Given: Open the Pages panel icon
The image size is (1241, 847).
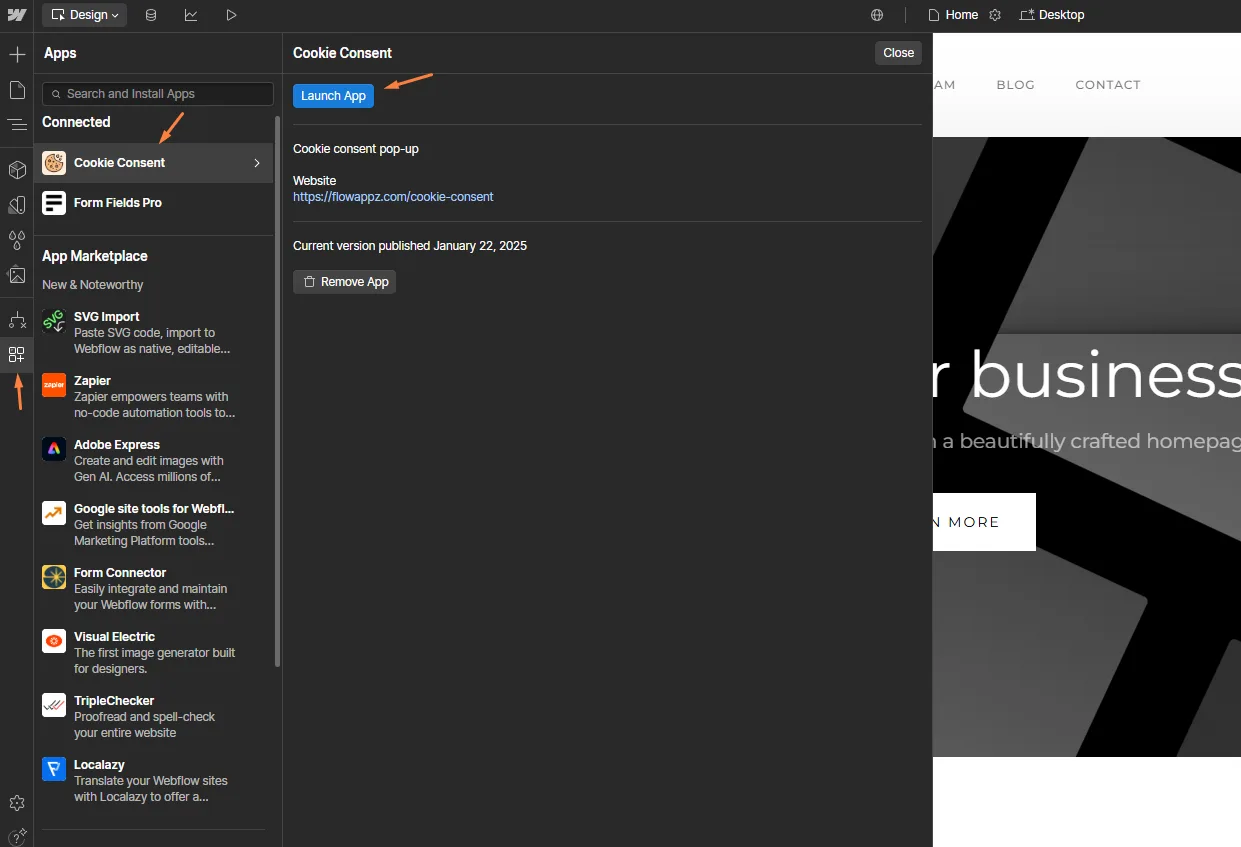Looking at the screenshot, I should [x=17, y=90].
